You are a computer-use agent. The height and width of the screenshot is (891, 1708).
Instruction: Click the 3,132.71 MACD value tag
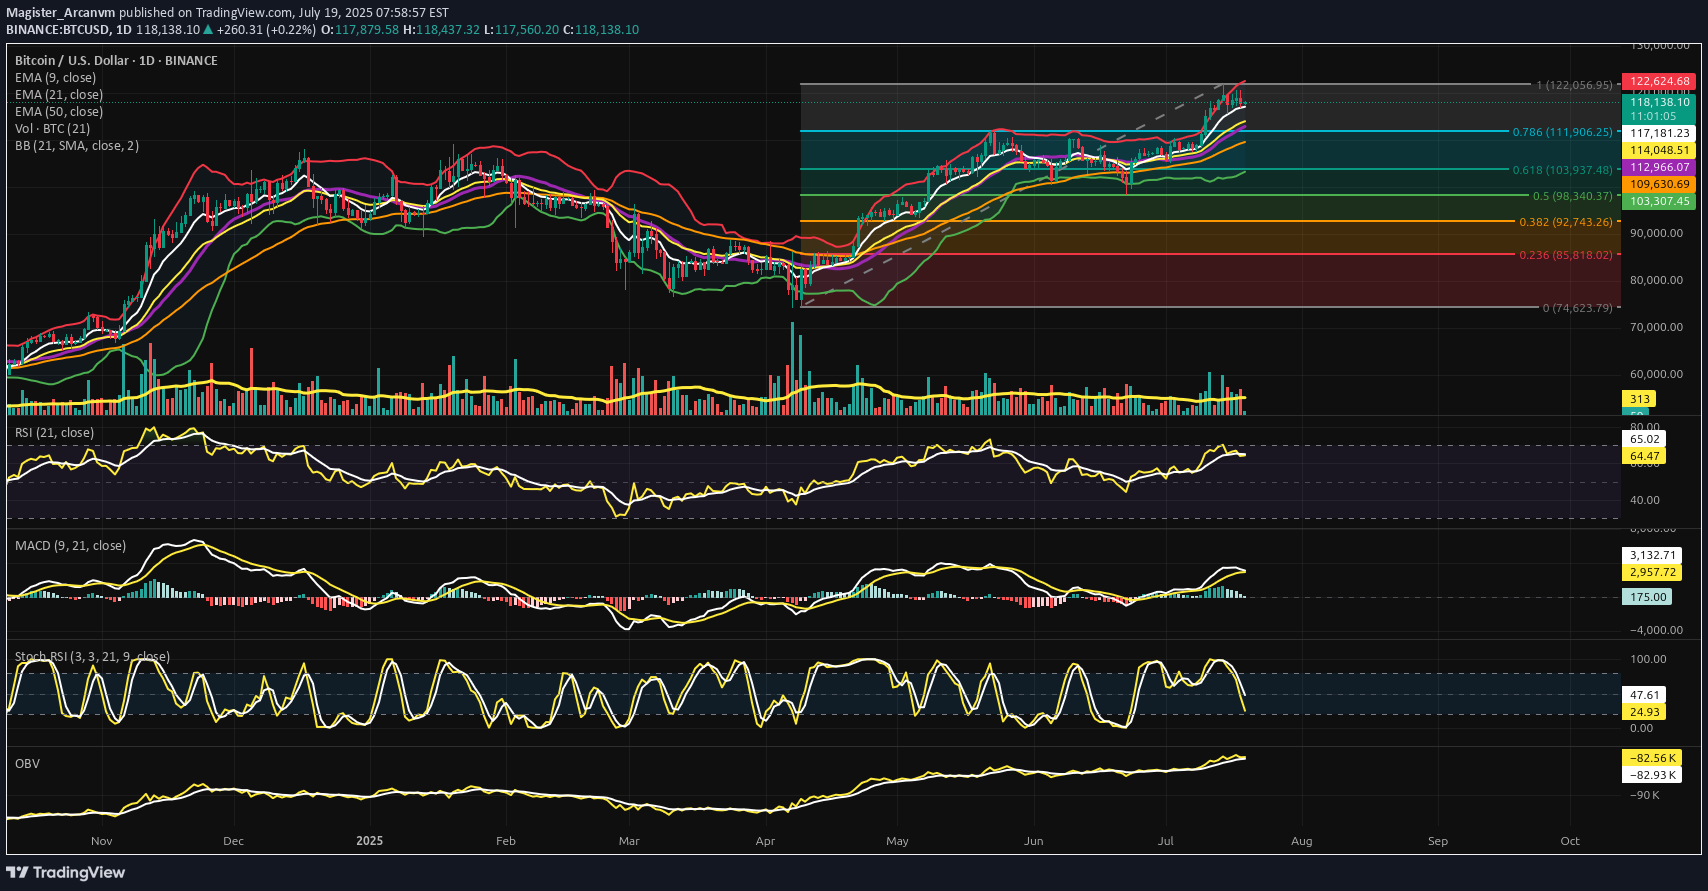[1652, 555]
